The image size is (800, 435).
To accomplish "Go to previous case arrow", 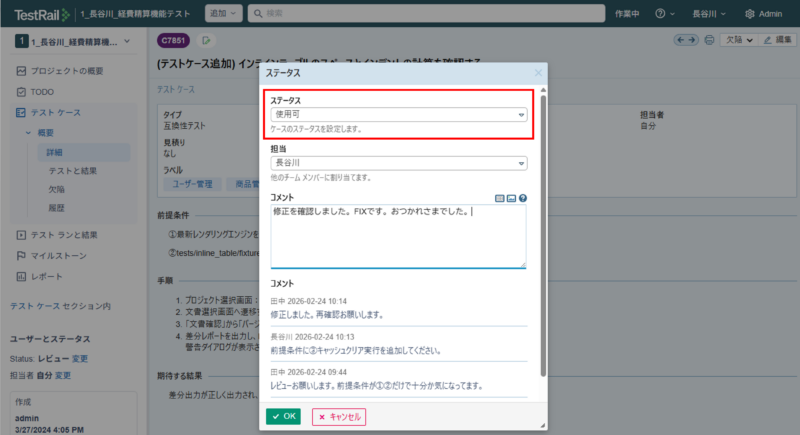I will 681,40.
